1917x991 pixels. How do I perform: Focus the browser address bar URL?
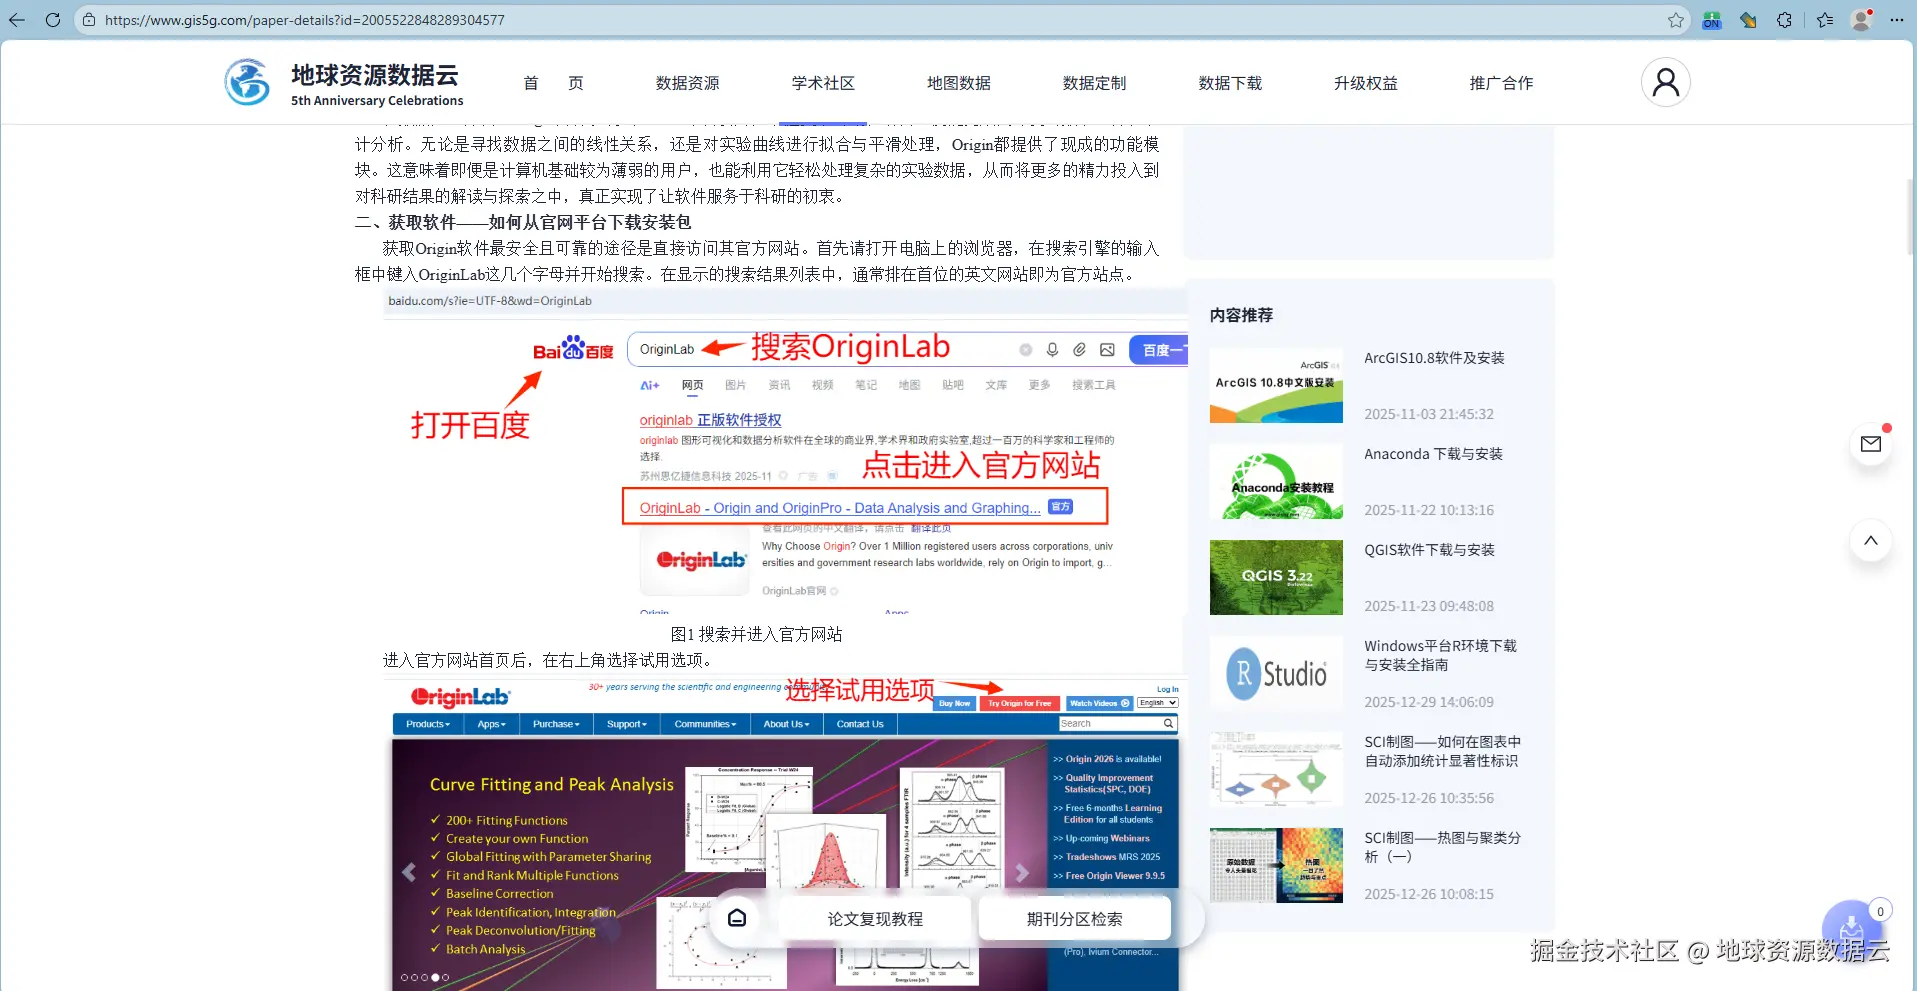304,20
